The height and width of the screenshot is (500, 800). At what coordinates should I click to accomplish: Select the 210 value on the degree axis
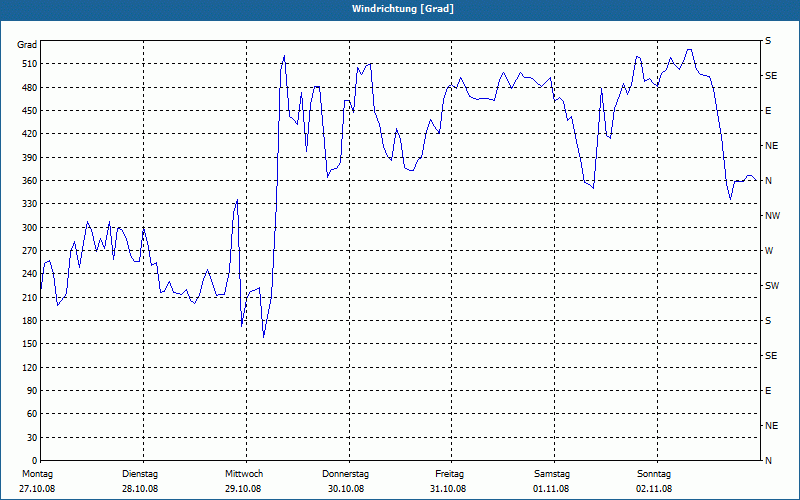[29, 297]
